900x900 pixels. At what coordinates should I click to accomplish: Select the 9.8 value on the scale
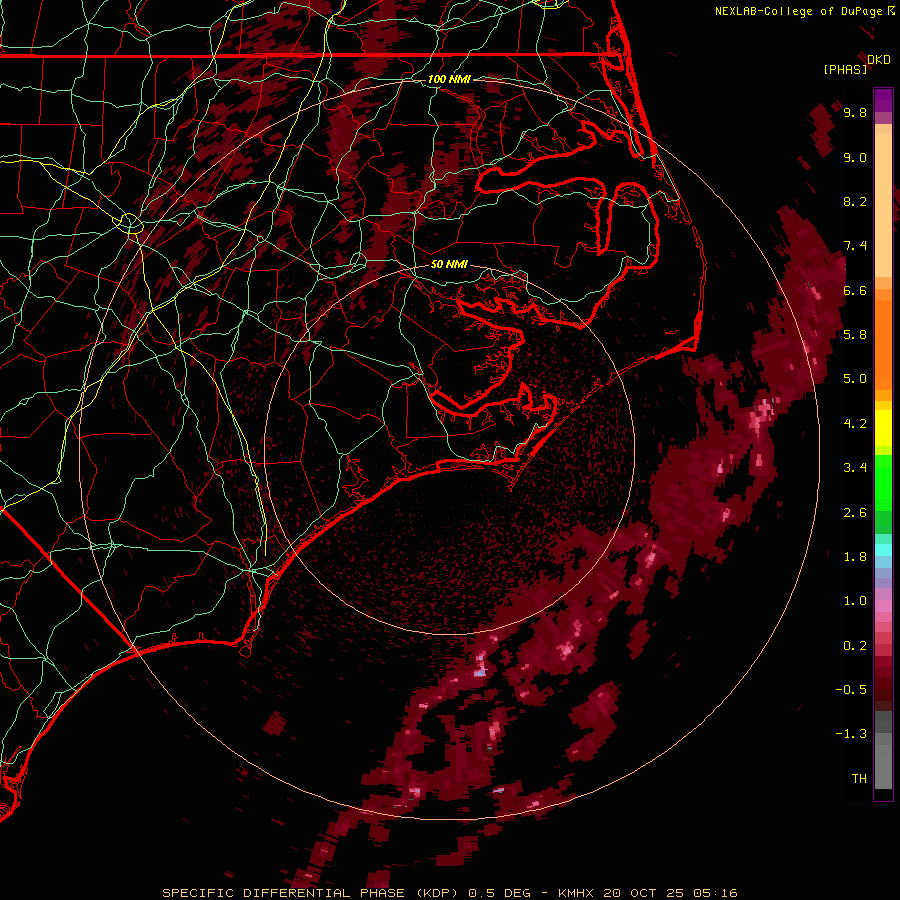coord(855,112)
